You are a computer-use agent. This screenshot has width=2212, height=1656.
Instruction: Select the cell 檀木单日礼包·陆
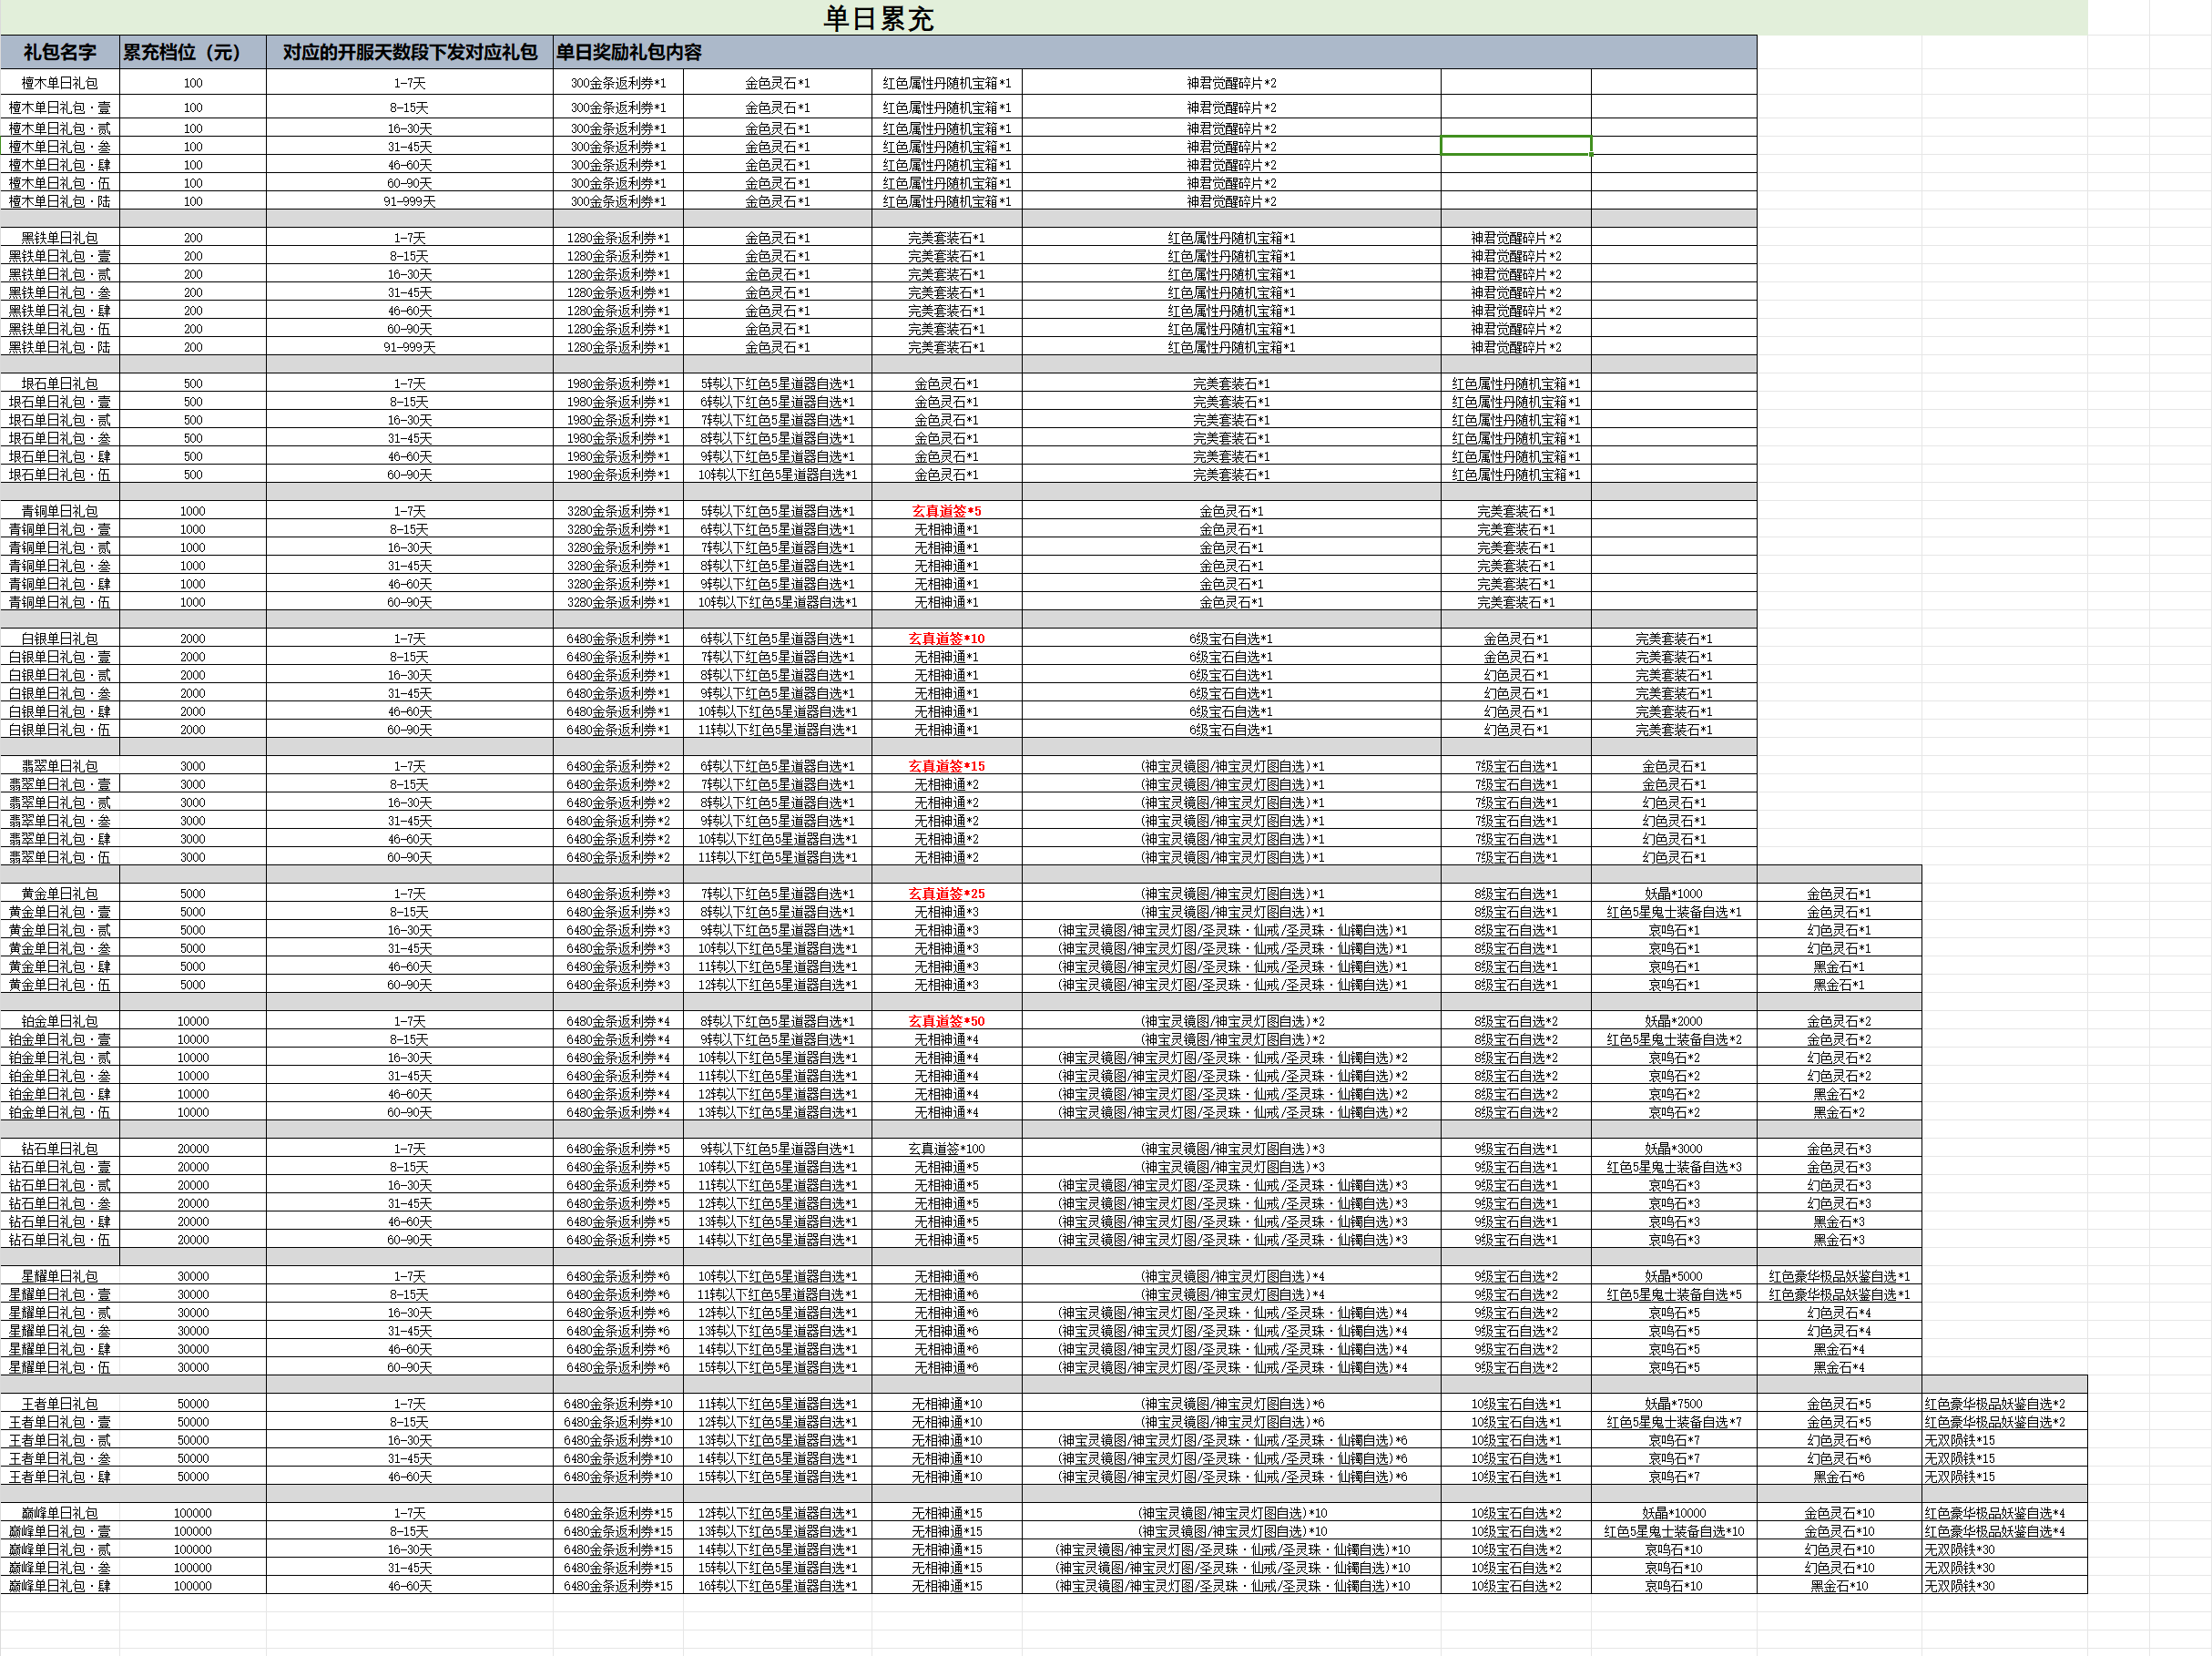pyautogui.click(x=60, y=201)
